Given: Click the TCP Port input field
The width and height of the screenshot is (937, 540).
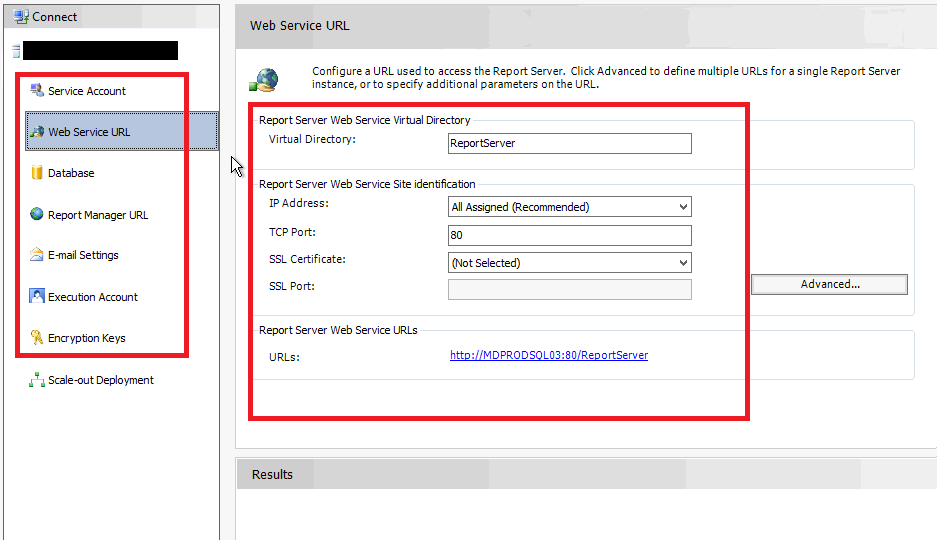Looking at the screenshot, I should click(570, 236).
